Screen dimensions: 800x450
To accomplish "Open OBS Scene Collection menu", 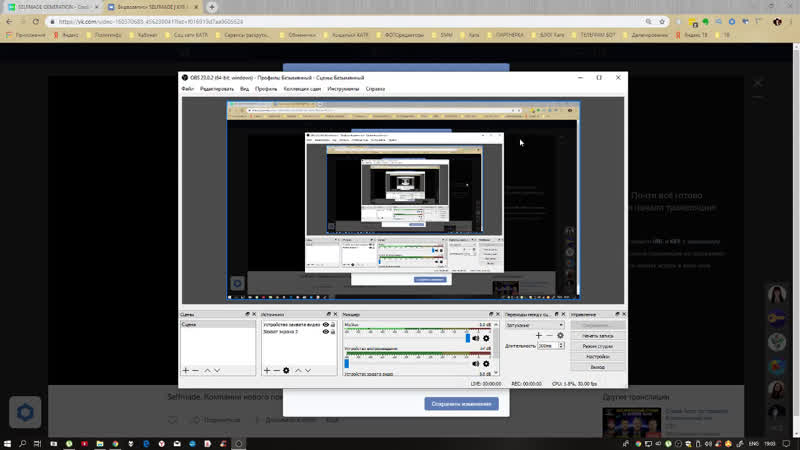I will click(x=302, y=89).
